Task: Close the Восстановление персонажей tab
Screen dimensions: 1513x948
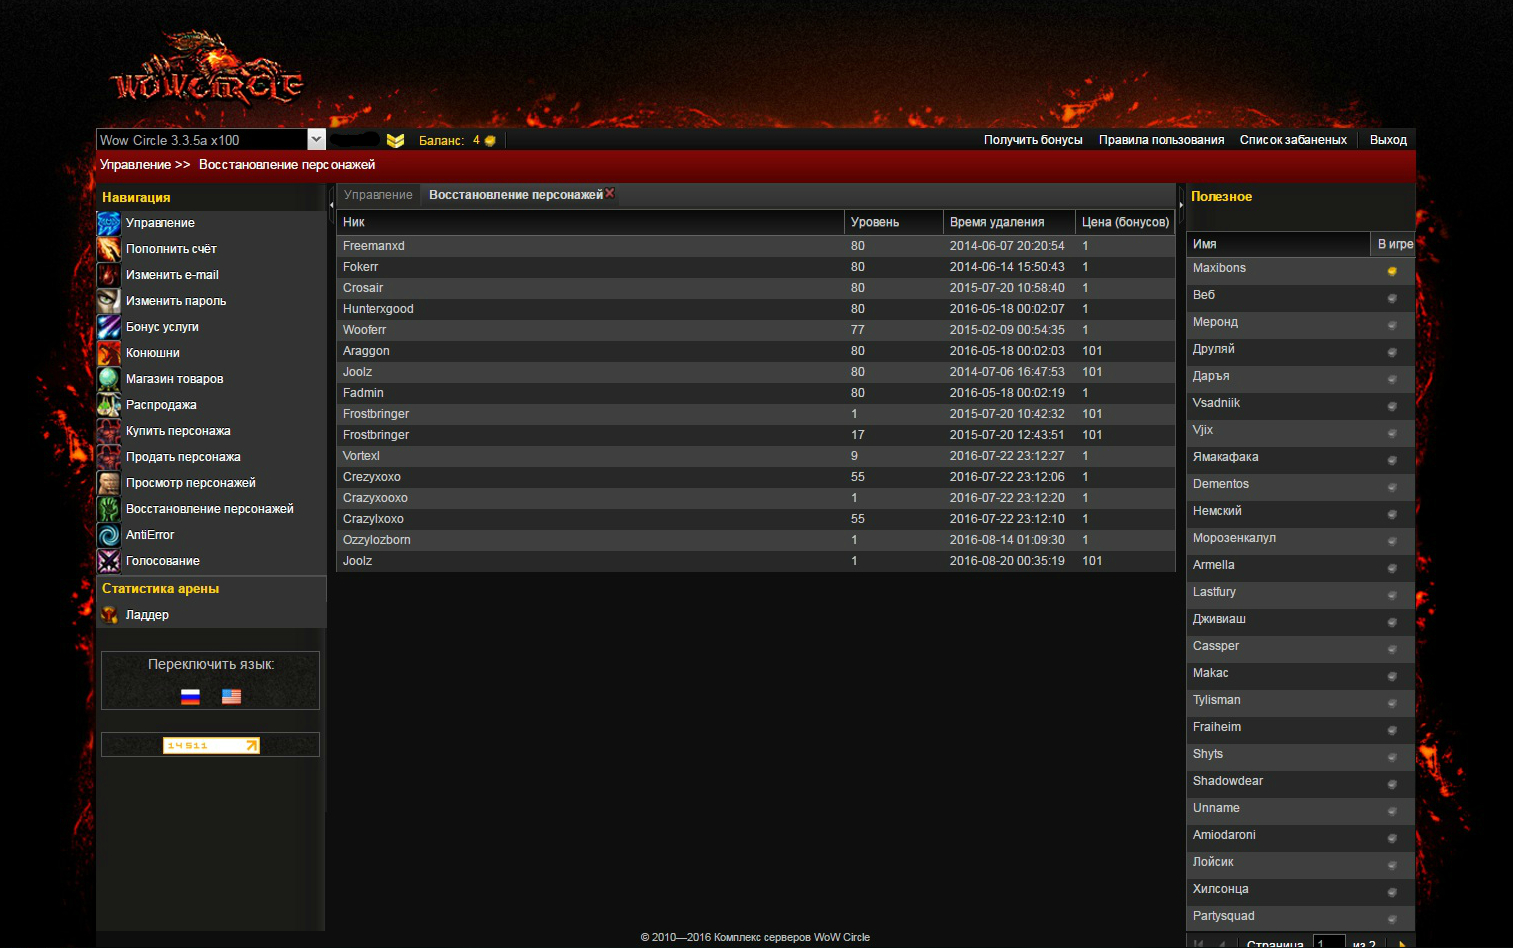Action: [610, 193]
